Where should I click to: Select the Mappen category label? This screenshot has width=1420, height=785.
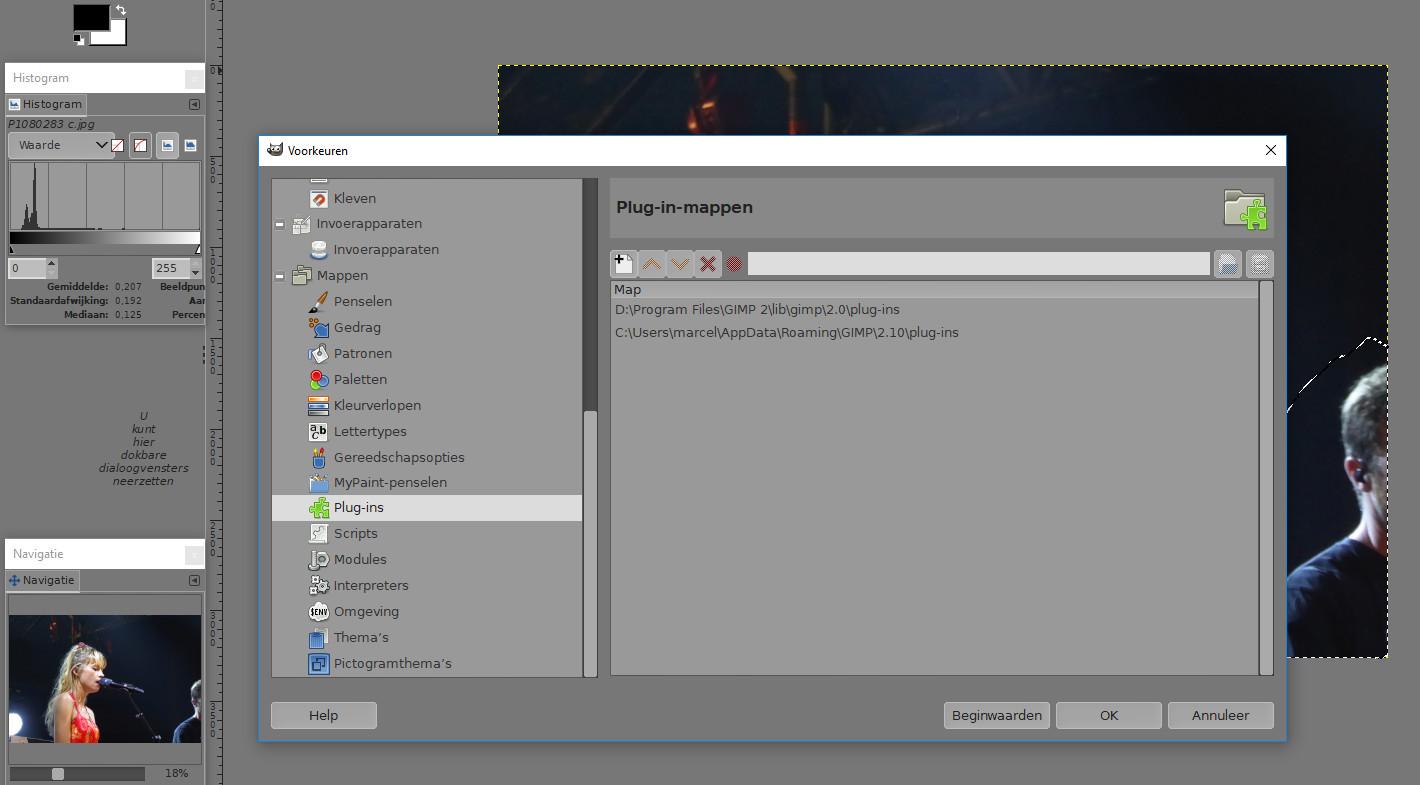pyautogui.click(x=342, y=276)
